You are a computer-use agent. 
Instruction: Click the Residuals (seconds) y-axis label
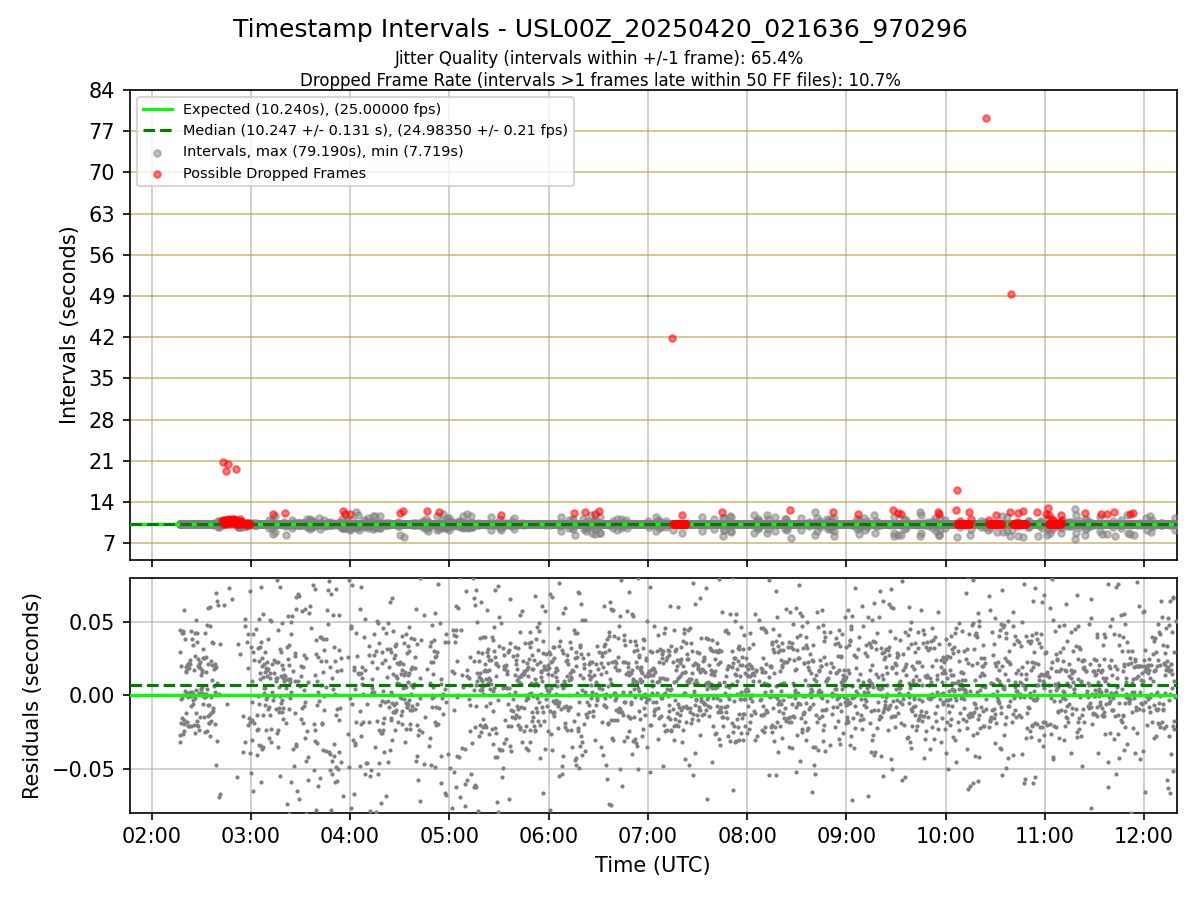point(32,696)
